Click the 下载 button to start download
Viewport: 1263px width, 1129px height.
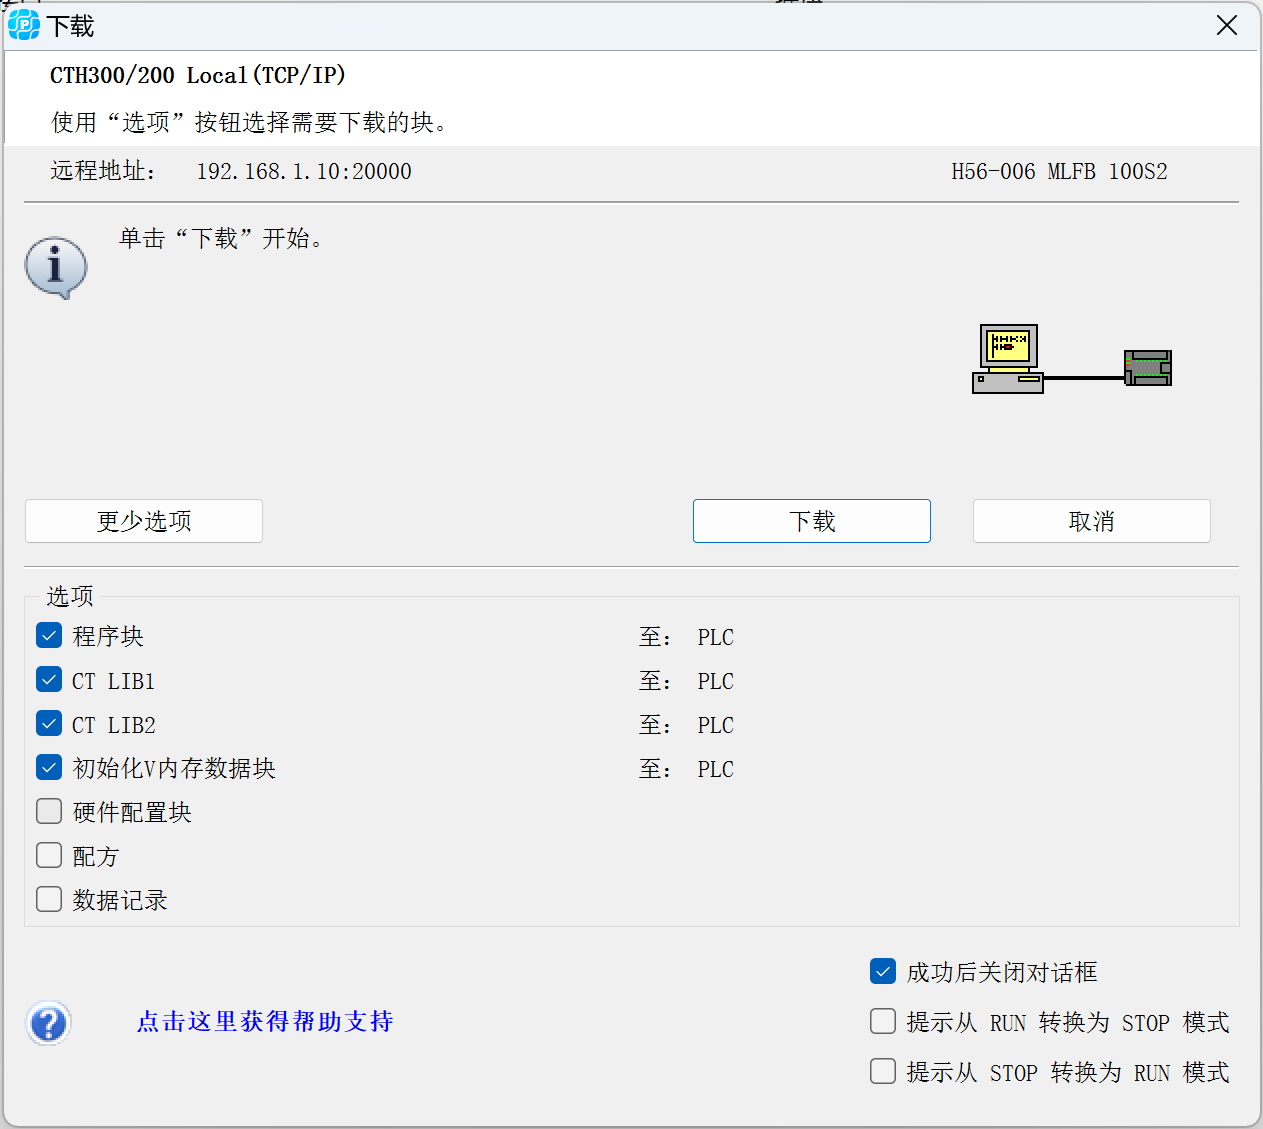pos(812,521)
